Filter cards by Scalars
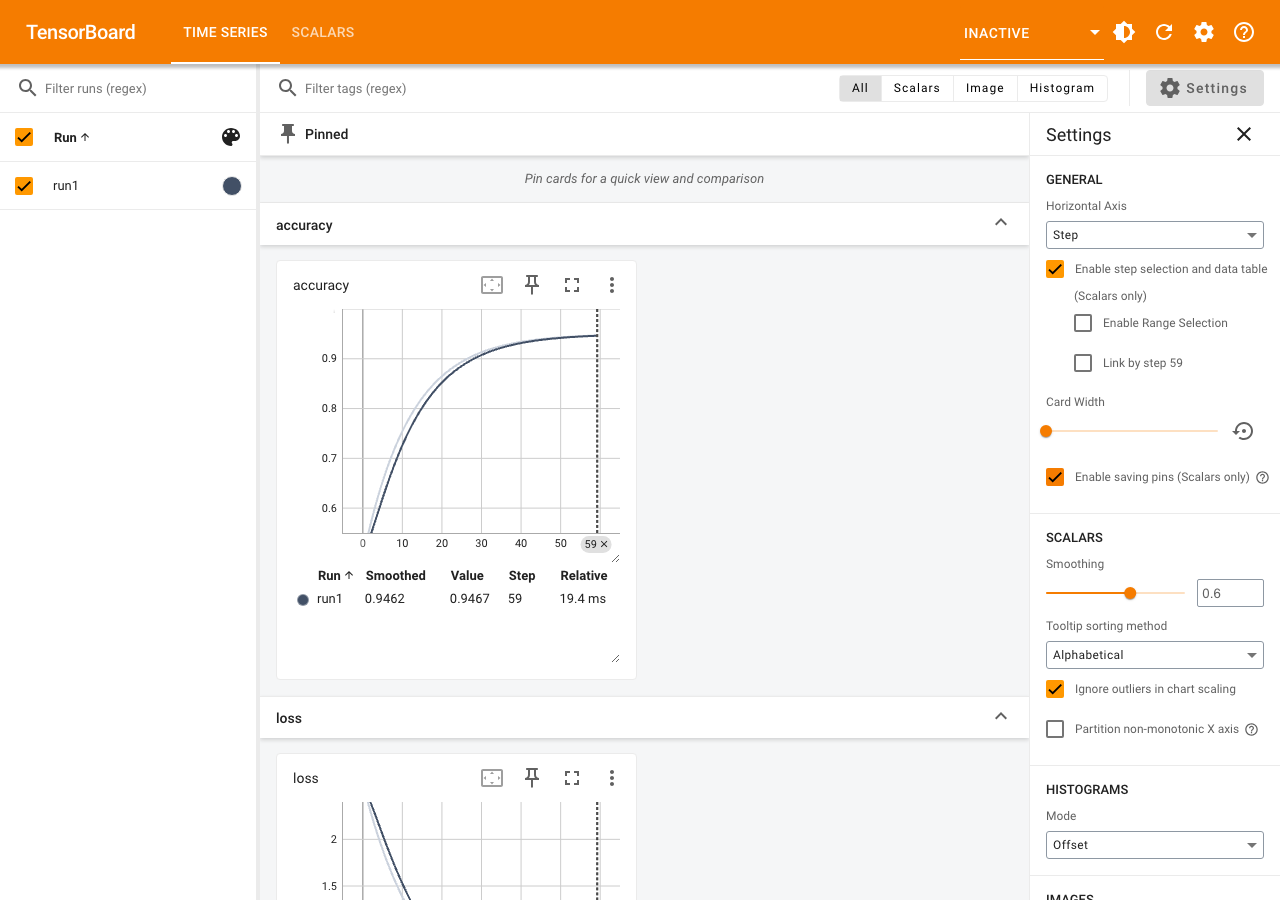1280x900 pixels. 917,88
